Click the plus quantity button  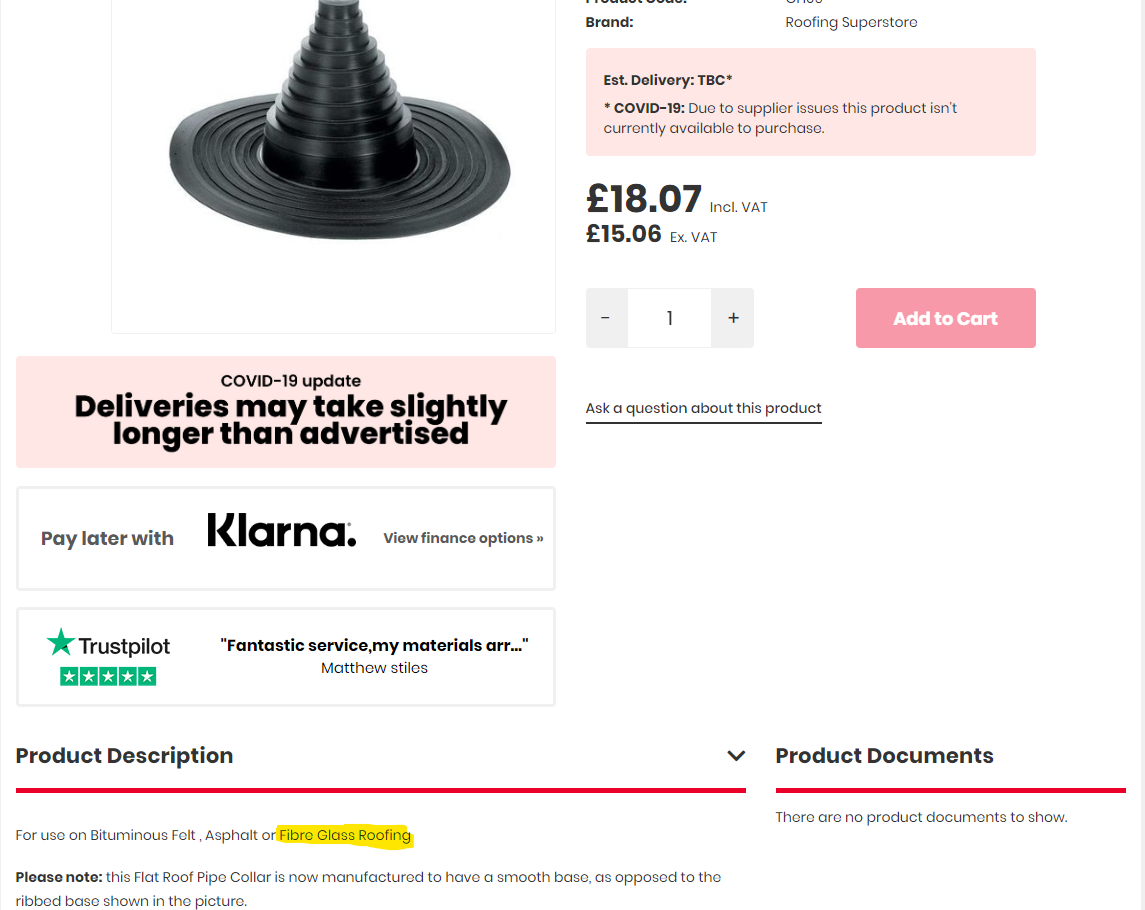(733, 318)
